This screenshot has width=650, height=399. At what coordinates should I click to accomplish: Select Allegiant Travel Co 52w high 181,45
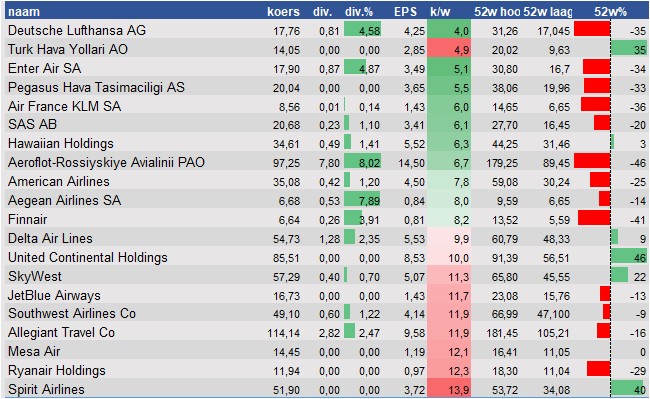(x=502, y=333)
